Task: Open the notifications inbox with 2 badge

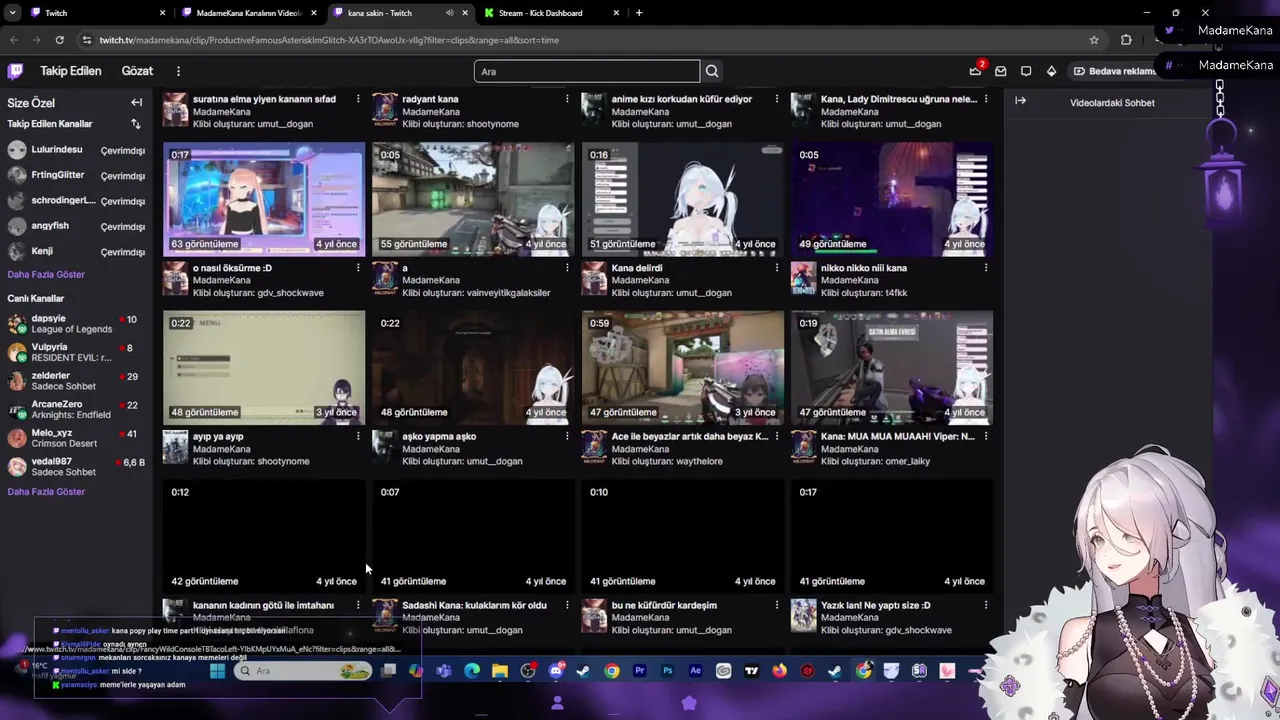Action: click(975, 71)
